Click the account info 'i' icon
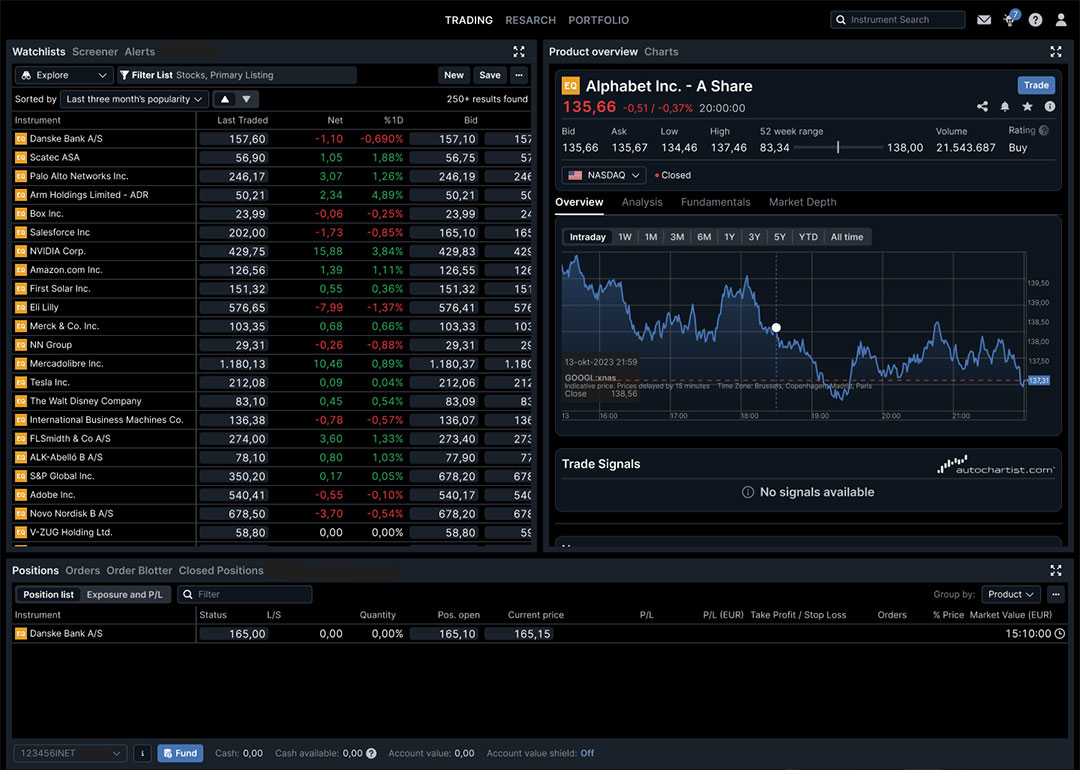 (143, 753)
